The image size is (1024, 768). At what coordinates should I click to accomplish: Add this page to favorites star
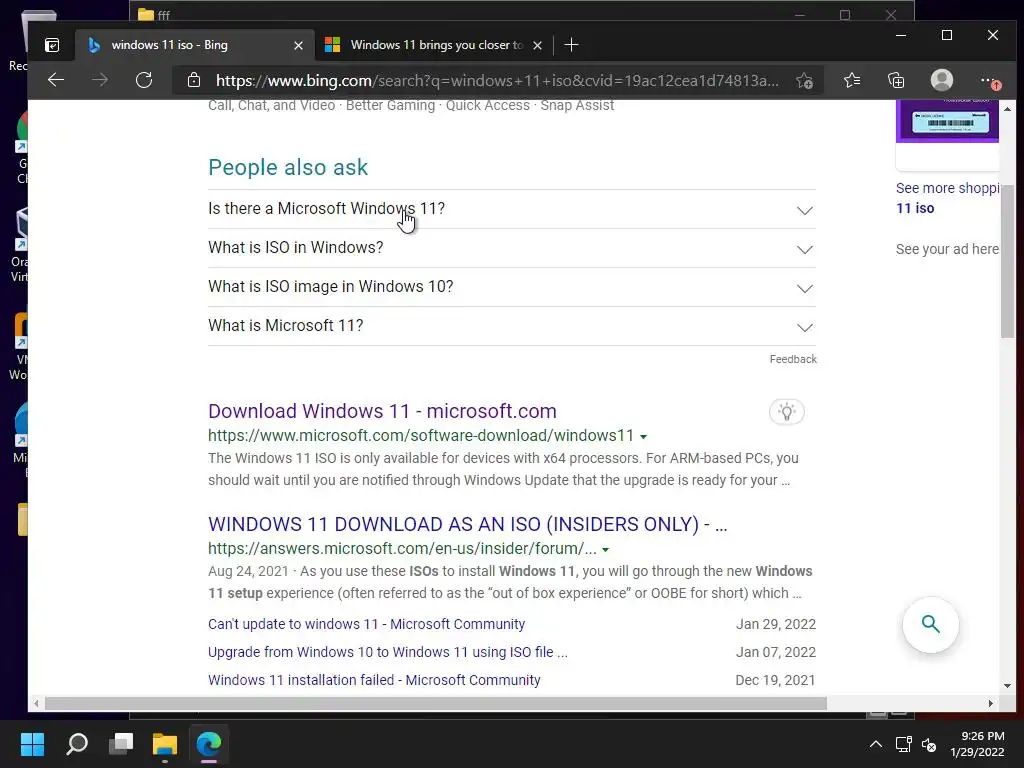pos(805,80)
